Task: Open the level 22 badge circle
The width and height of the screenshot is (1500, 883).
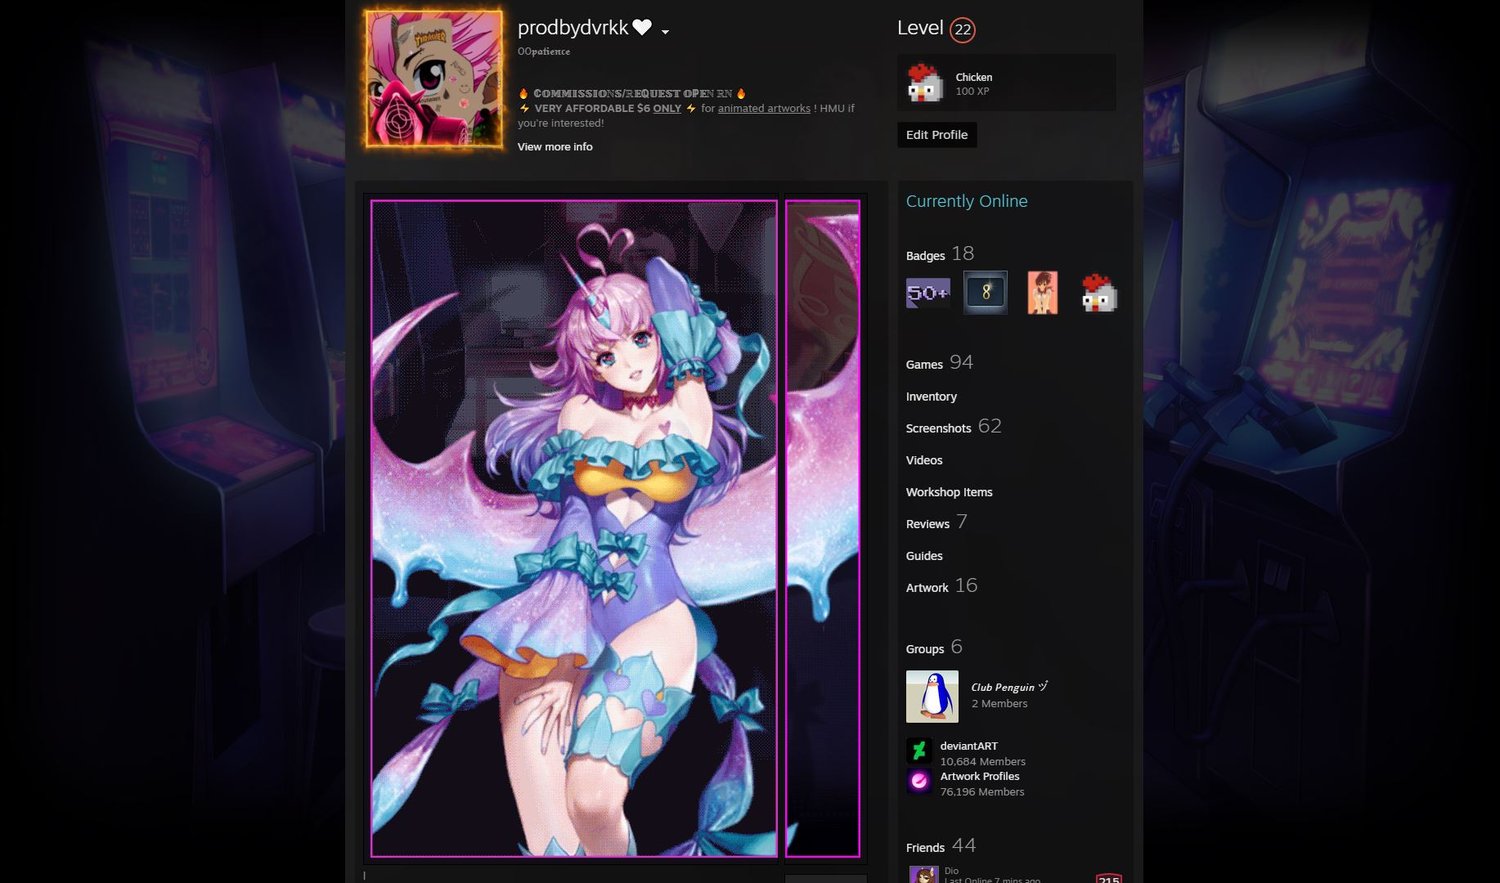Action: pyautogui.click(x=962, y=30)
